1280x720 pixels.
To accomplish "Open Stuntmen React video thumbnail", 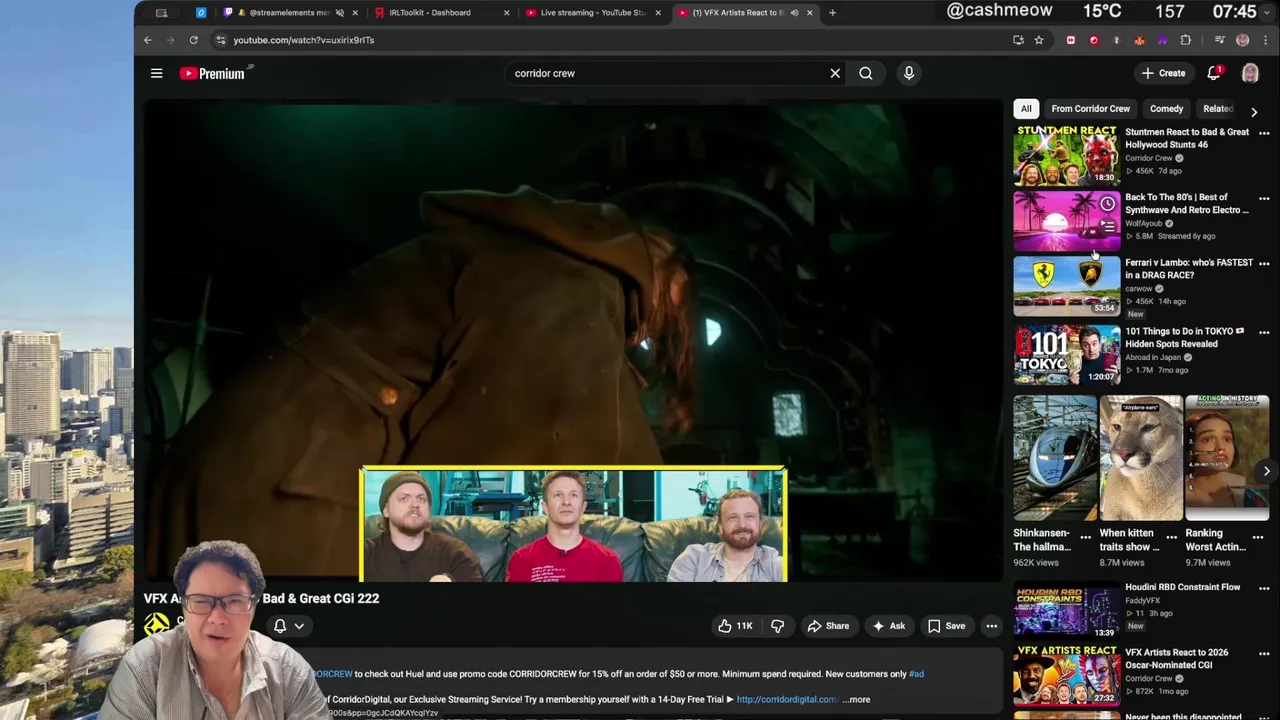I will click(1067, 155).
